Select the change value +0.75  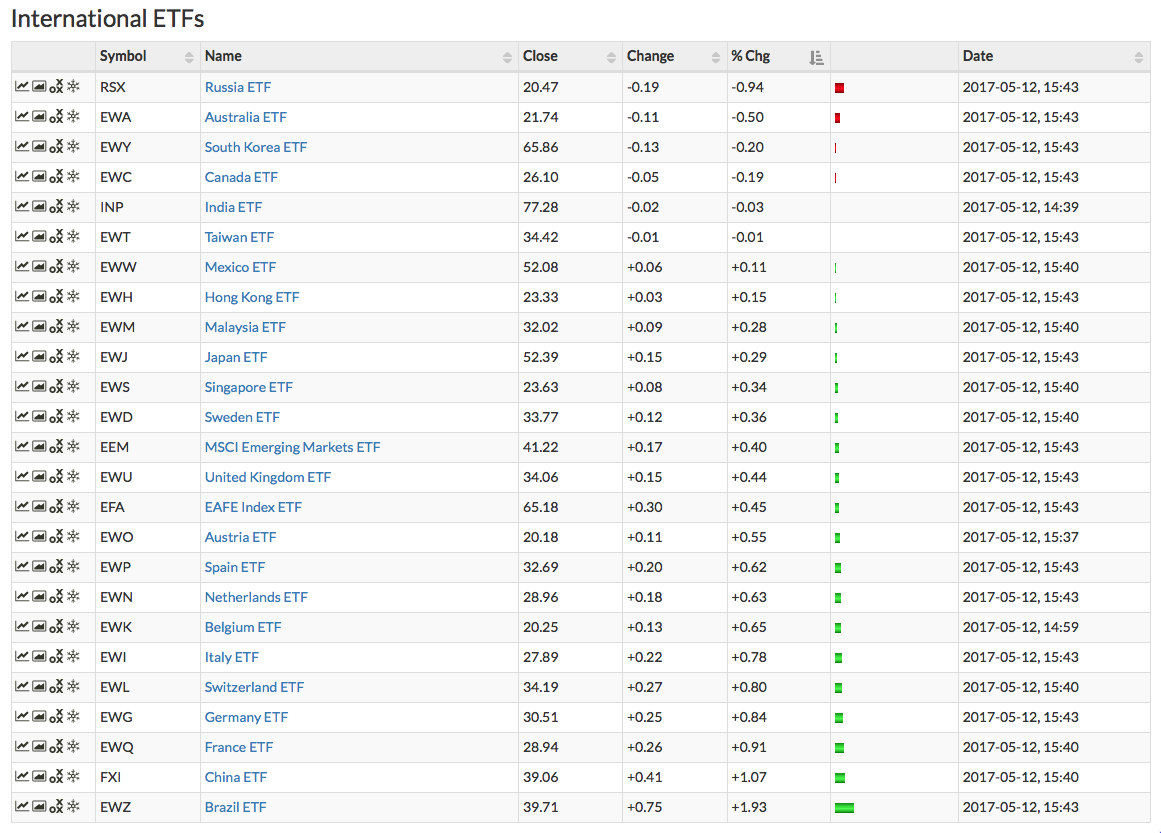(x=644, y=807)
